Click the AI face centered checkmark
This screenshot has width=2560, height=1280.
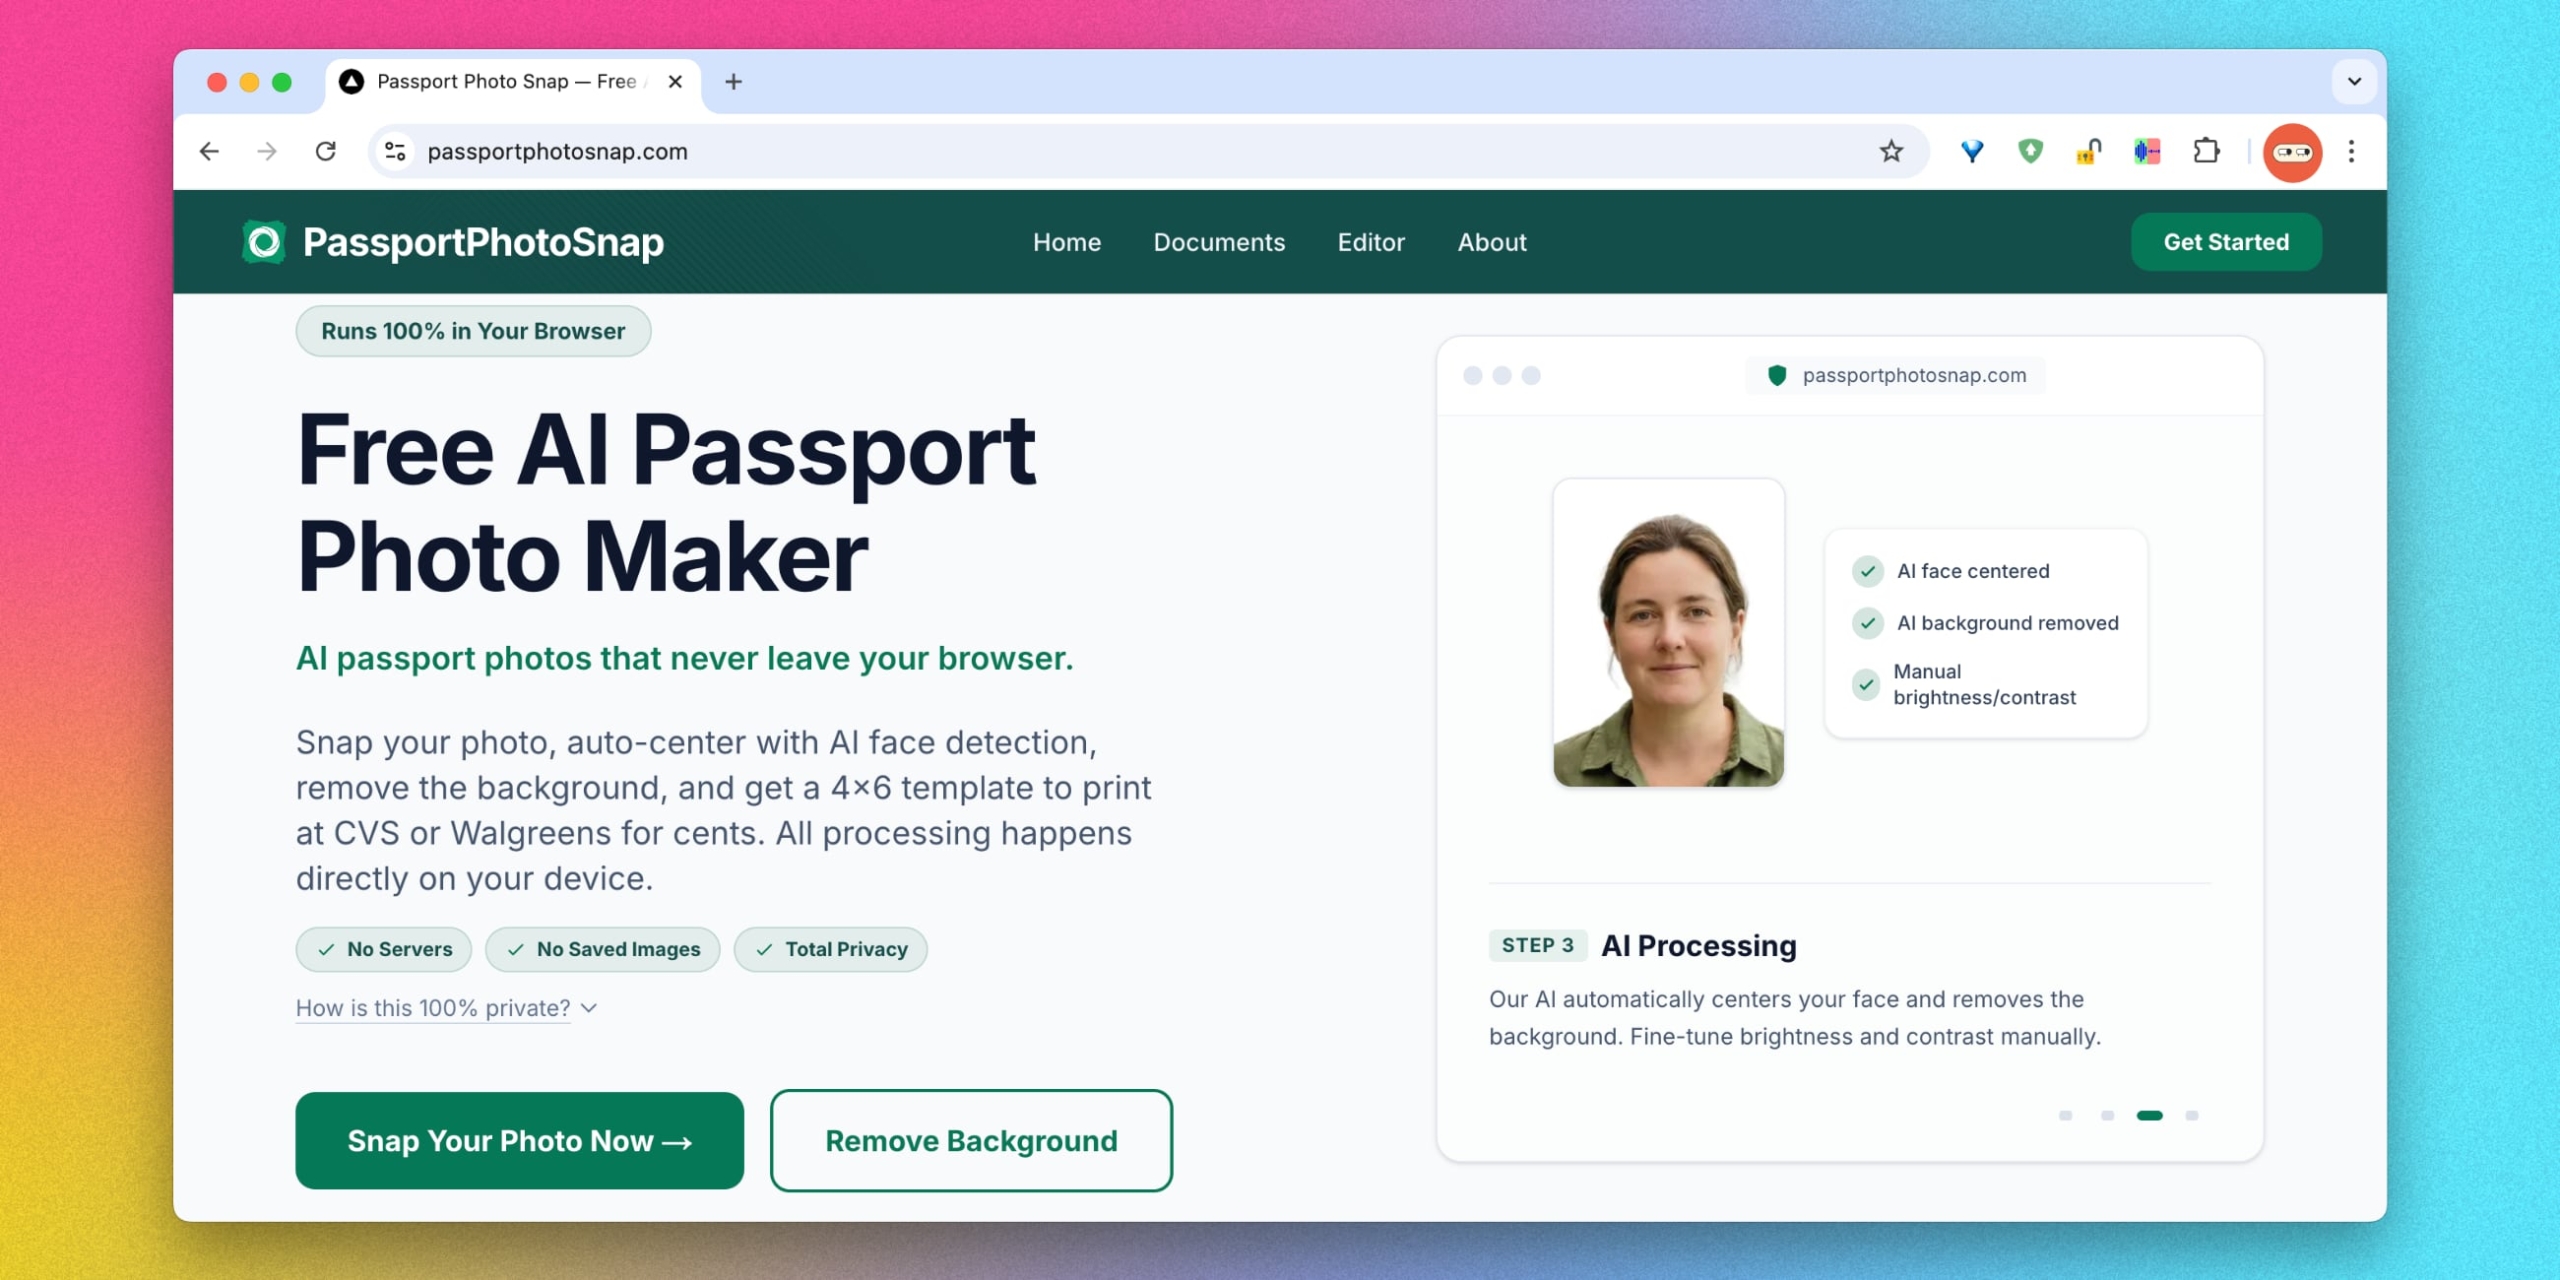click(x=1868, y=571)
